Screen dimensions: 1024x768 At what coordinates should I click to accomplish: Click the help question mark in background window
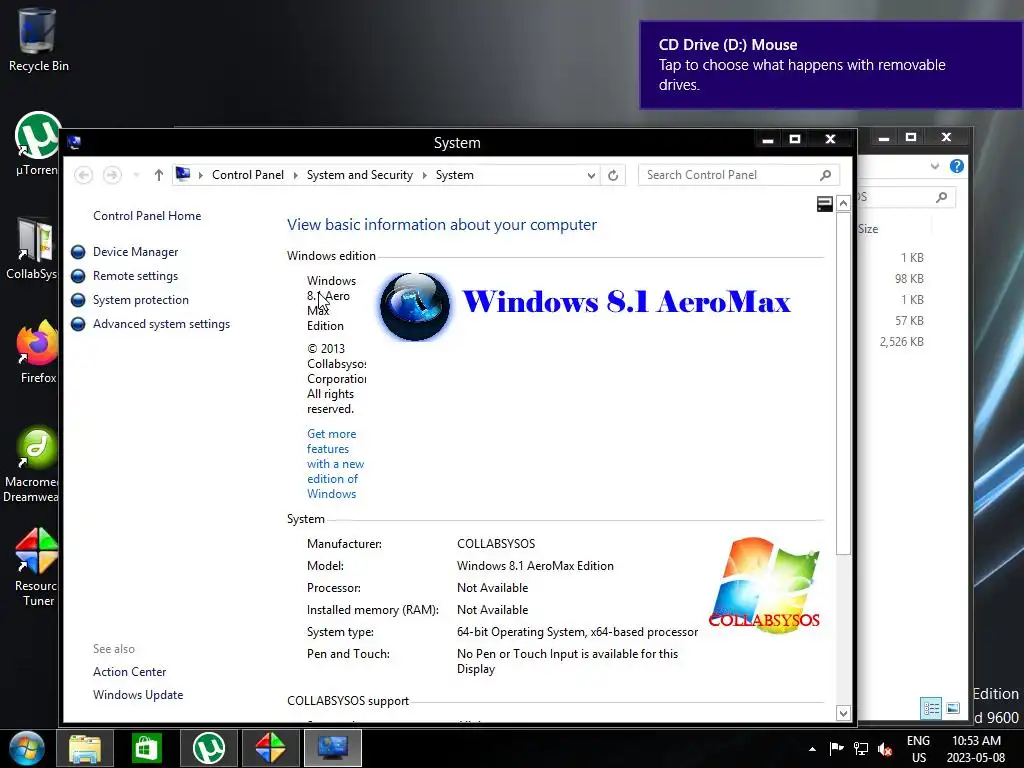957,166
